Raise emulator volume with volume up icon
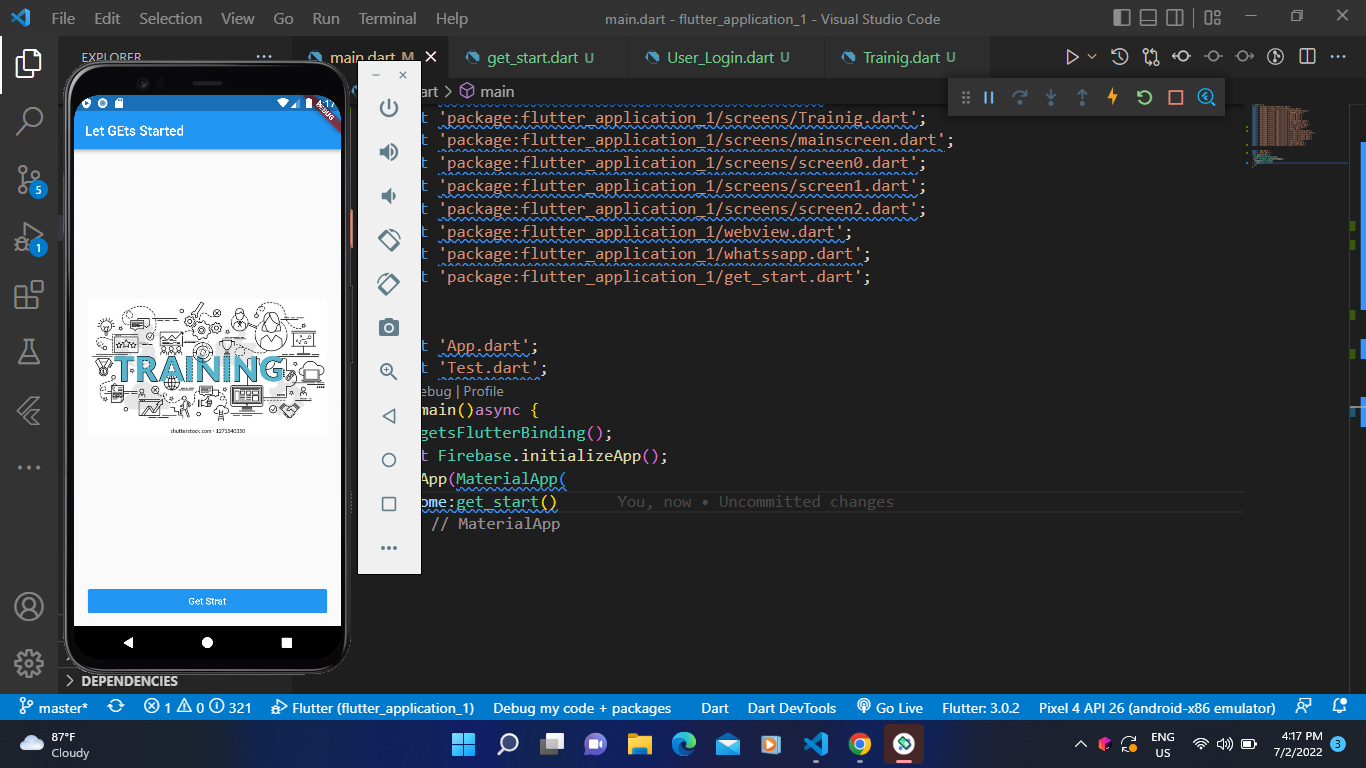 coord(389,152)
